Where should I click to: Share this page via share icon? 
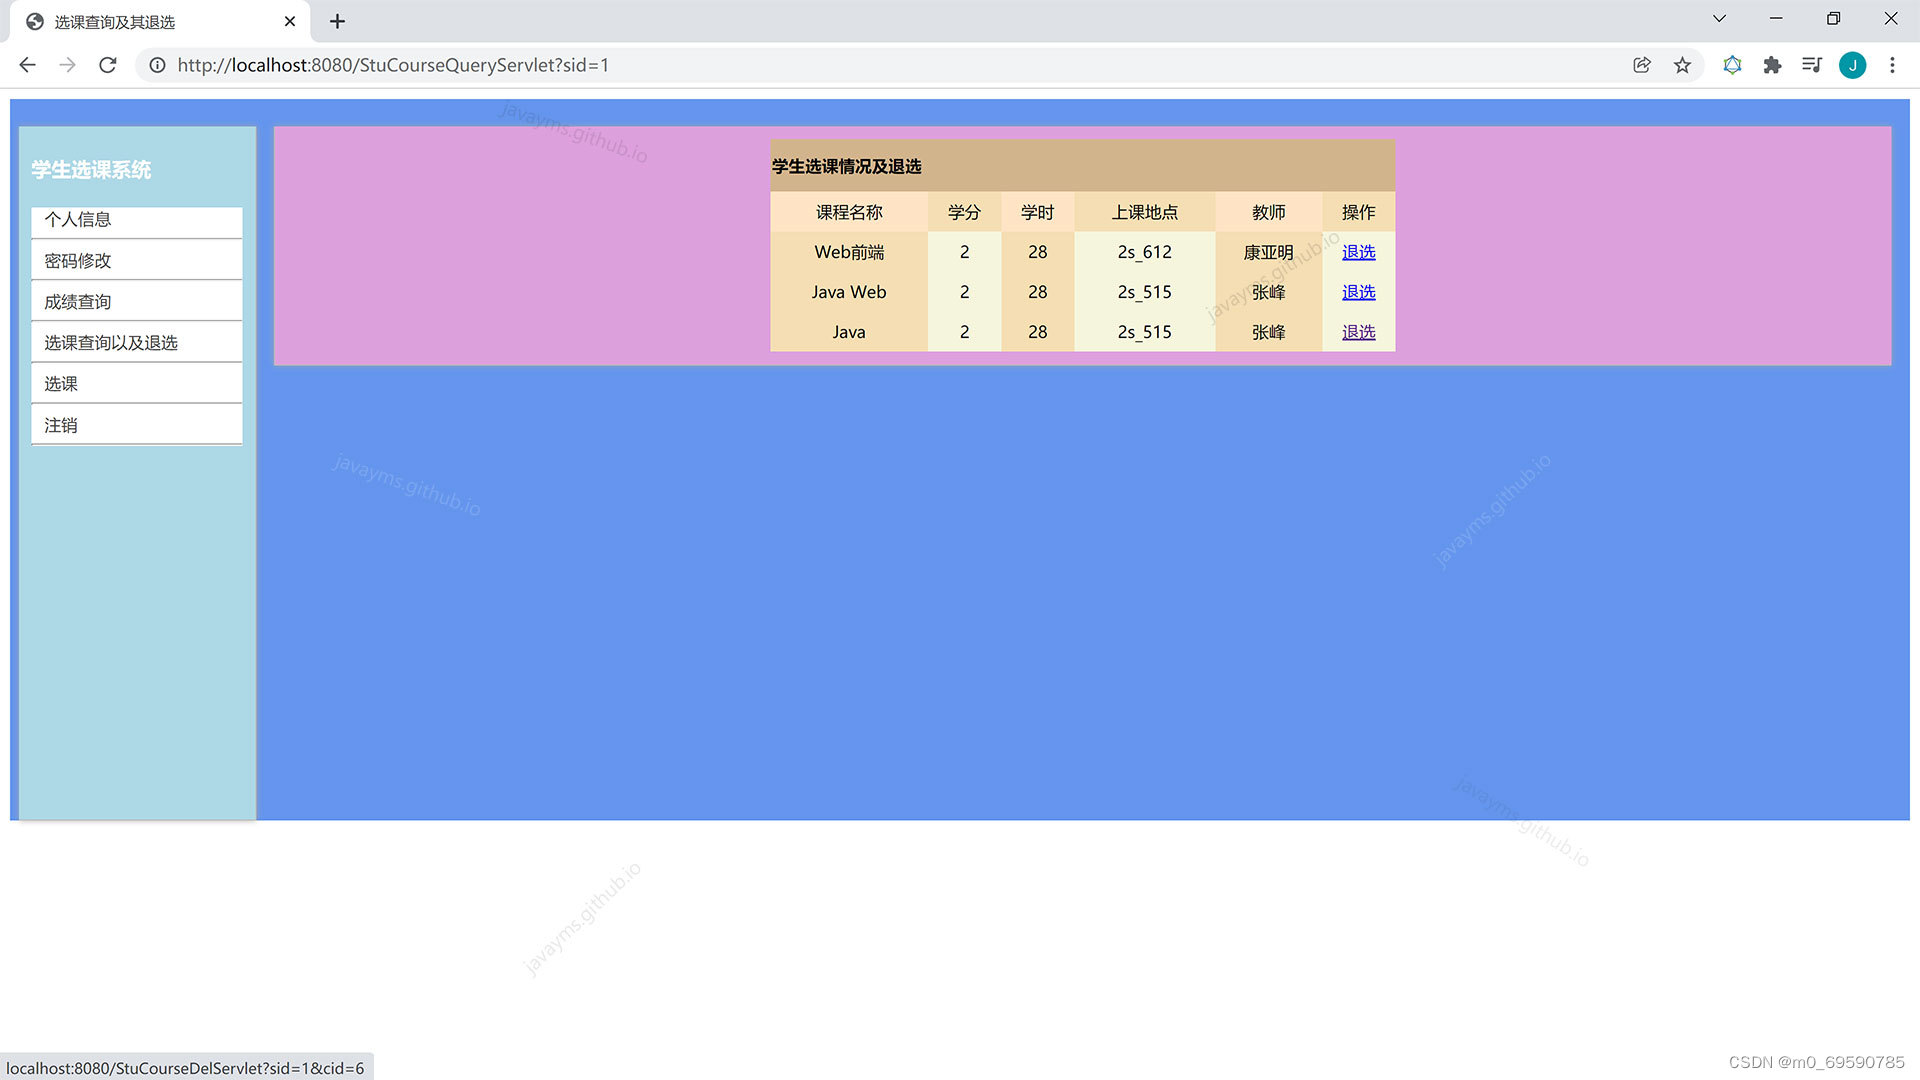(x=1641, y=65)
